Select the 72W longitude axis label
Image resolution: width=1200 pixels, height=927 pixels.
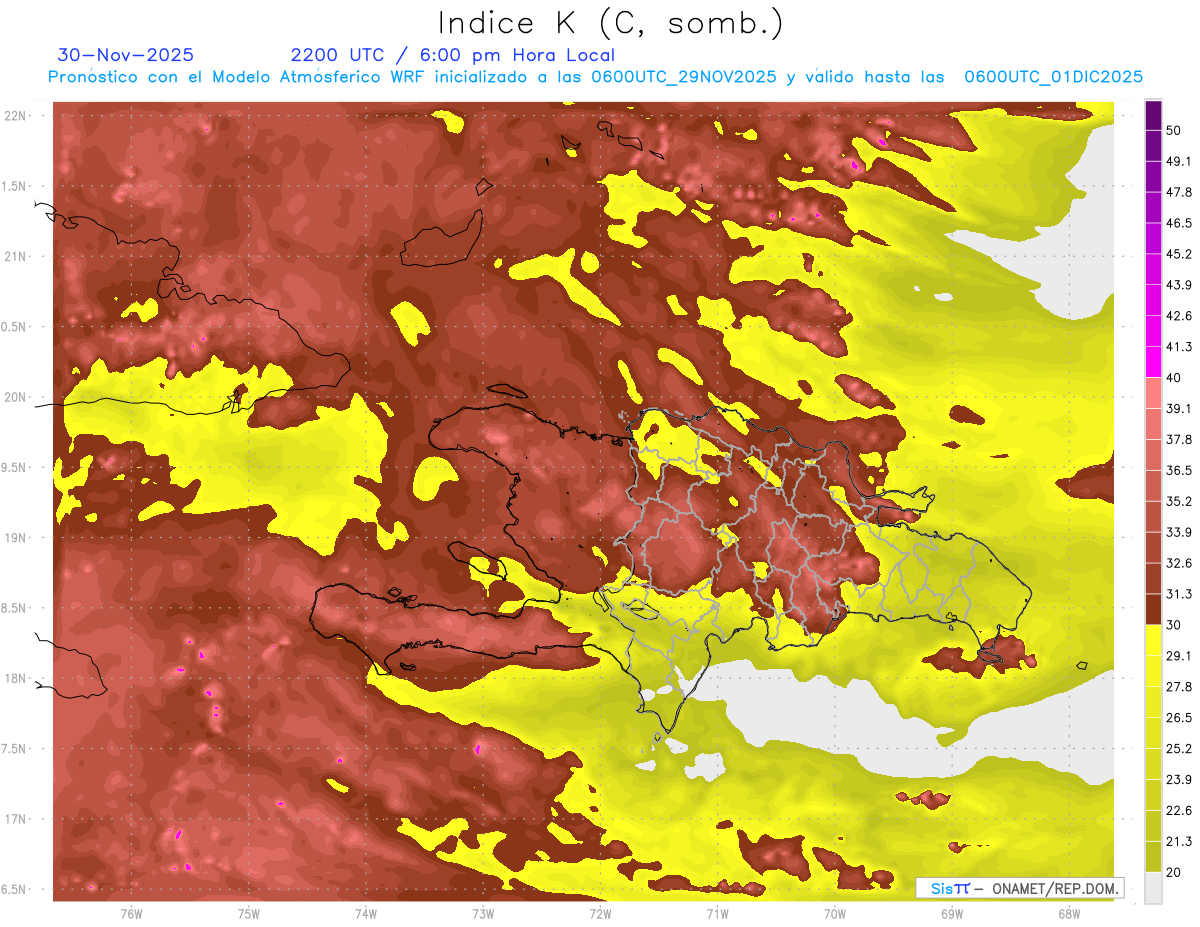pyautogui.click(x=600, y=913)
